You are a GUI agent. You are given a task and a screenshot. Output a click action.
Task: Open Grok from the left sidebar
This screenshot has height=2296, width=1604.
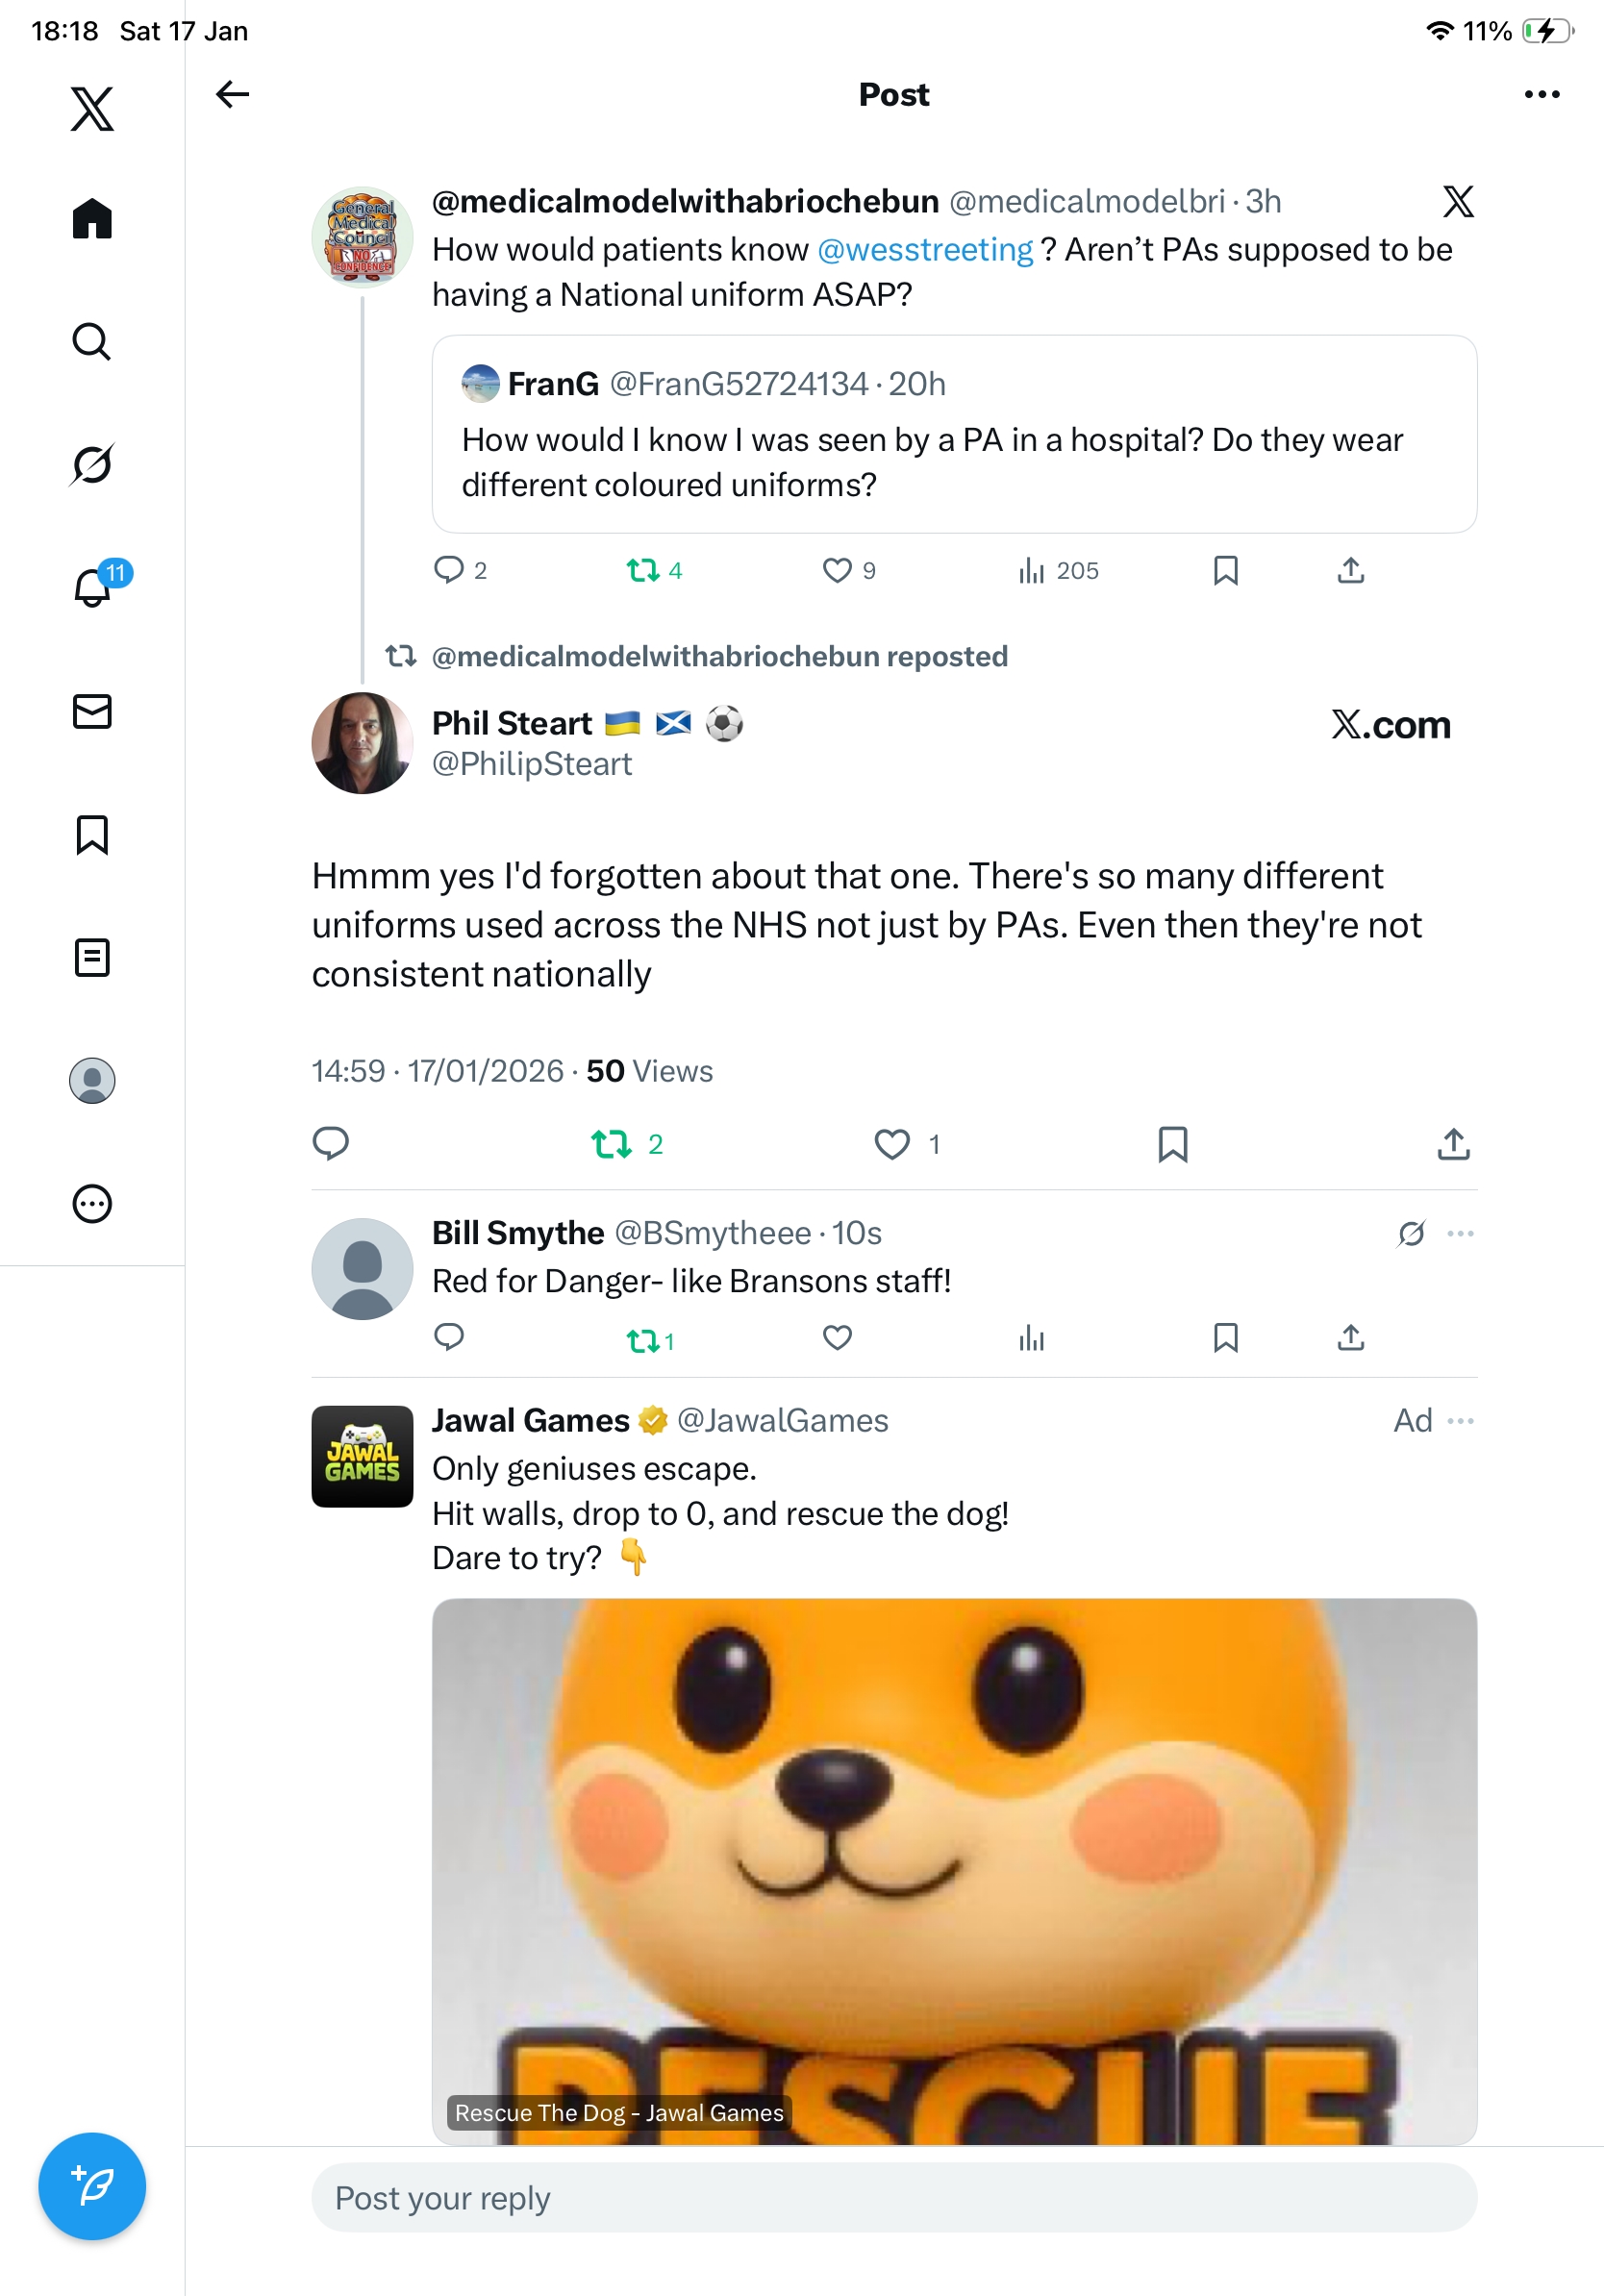[x=92, y=464]
